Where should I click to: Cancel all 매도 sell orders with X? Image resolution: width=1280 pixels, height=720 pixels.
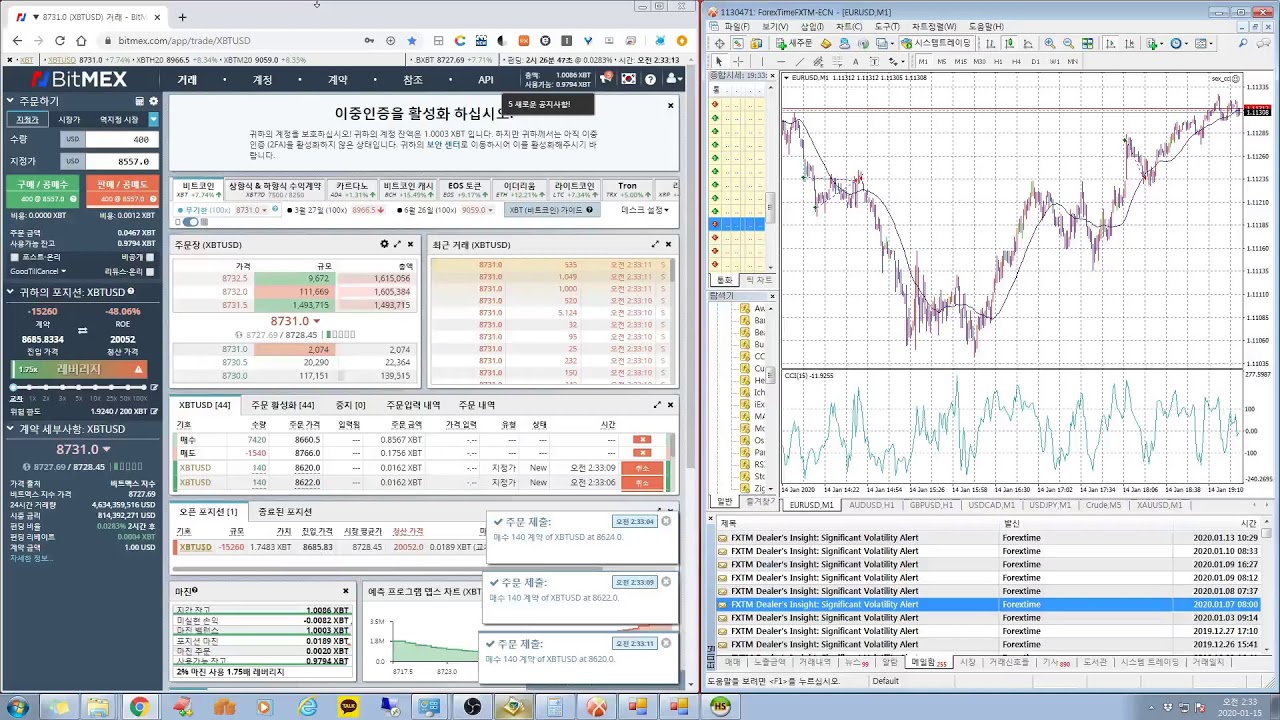pos(642,453)
